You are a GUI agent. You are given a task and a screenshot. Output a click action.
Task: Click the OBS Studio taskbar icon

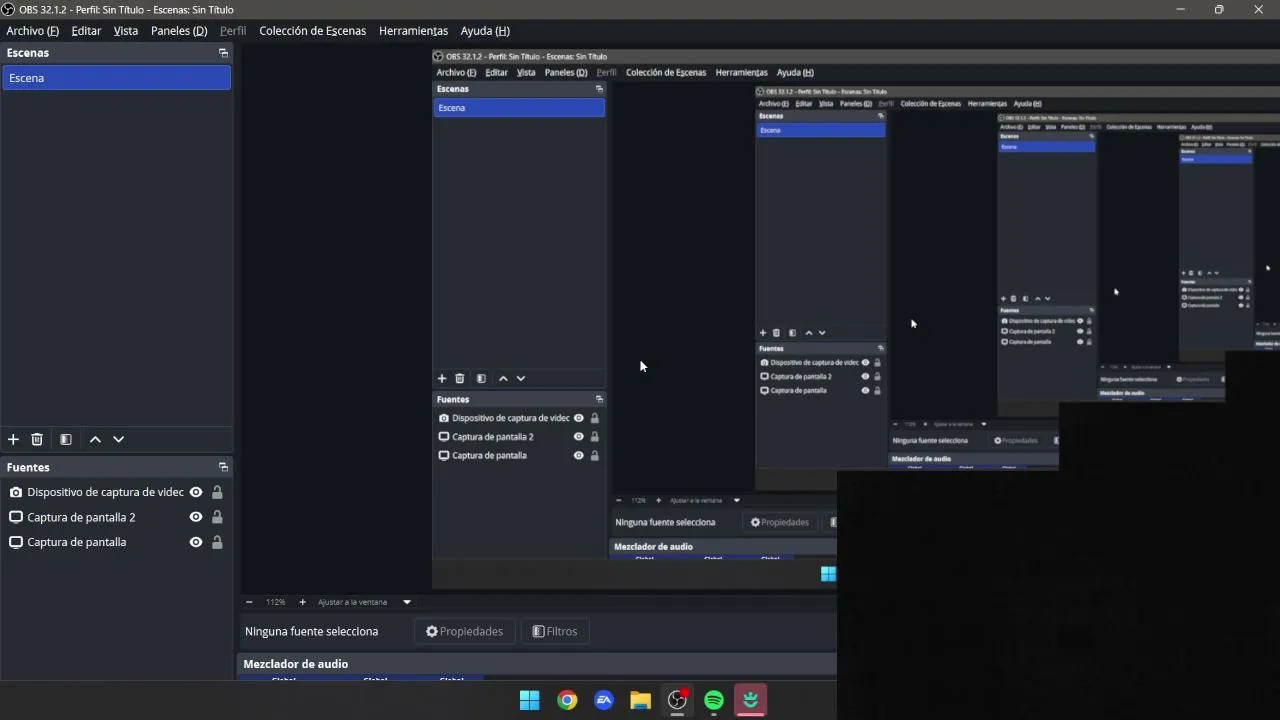pos(677,700)
